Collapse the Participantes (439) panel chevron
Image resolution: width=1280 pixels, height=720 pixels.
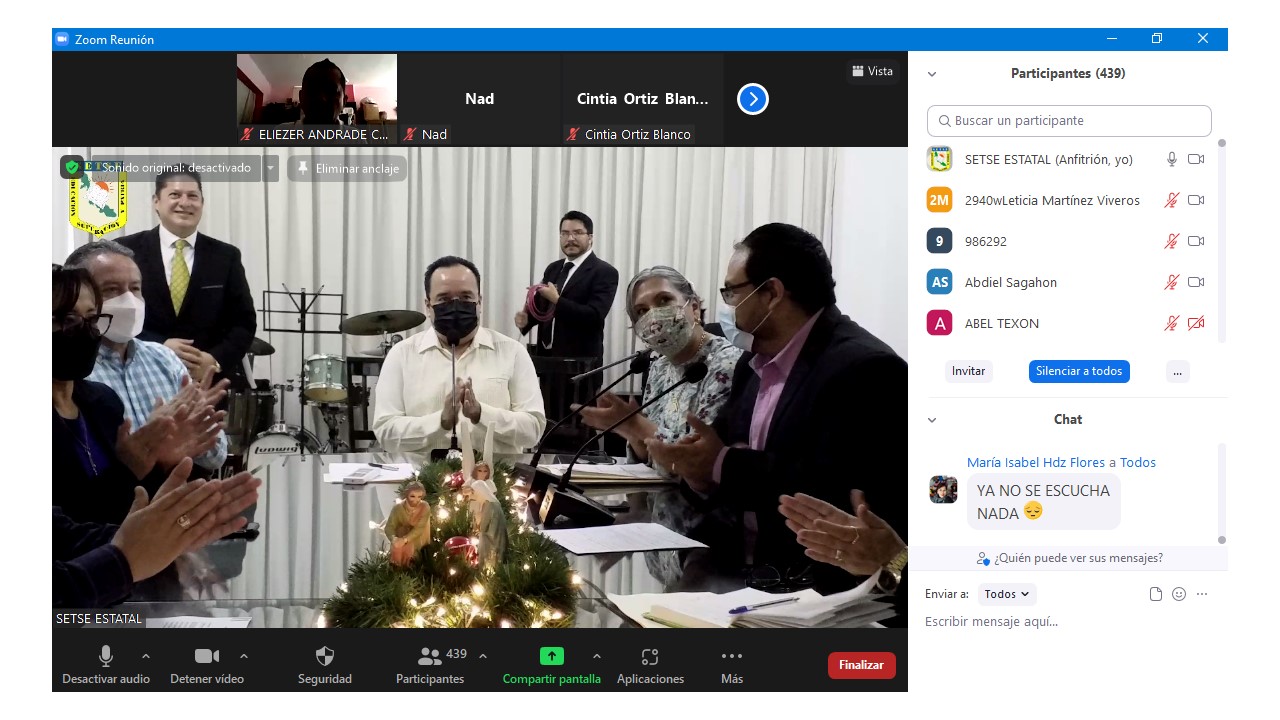point(932,74)
